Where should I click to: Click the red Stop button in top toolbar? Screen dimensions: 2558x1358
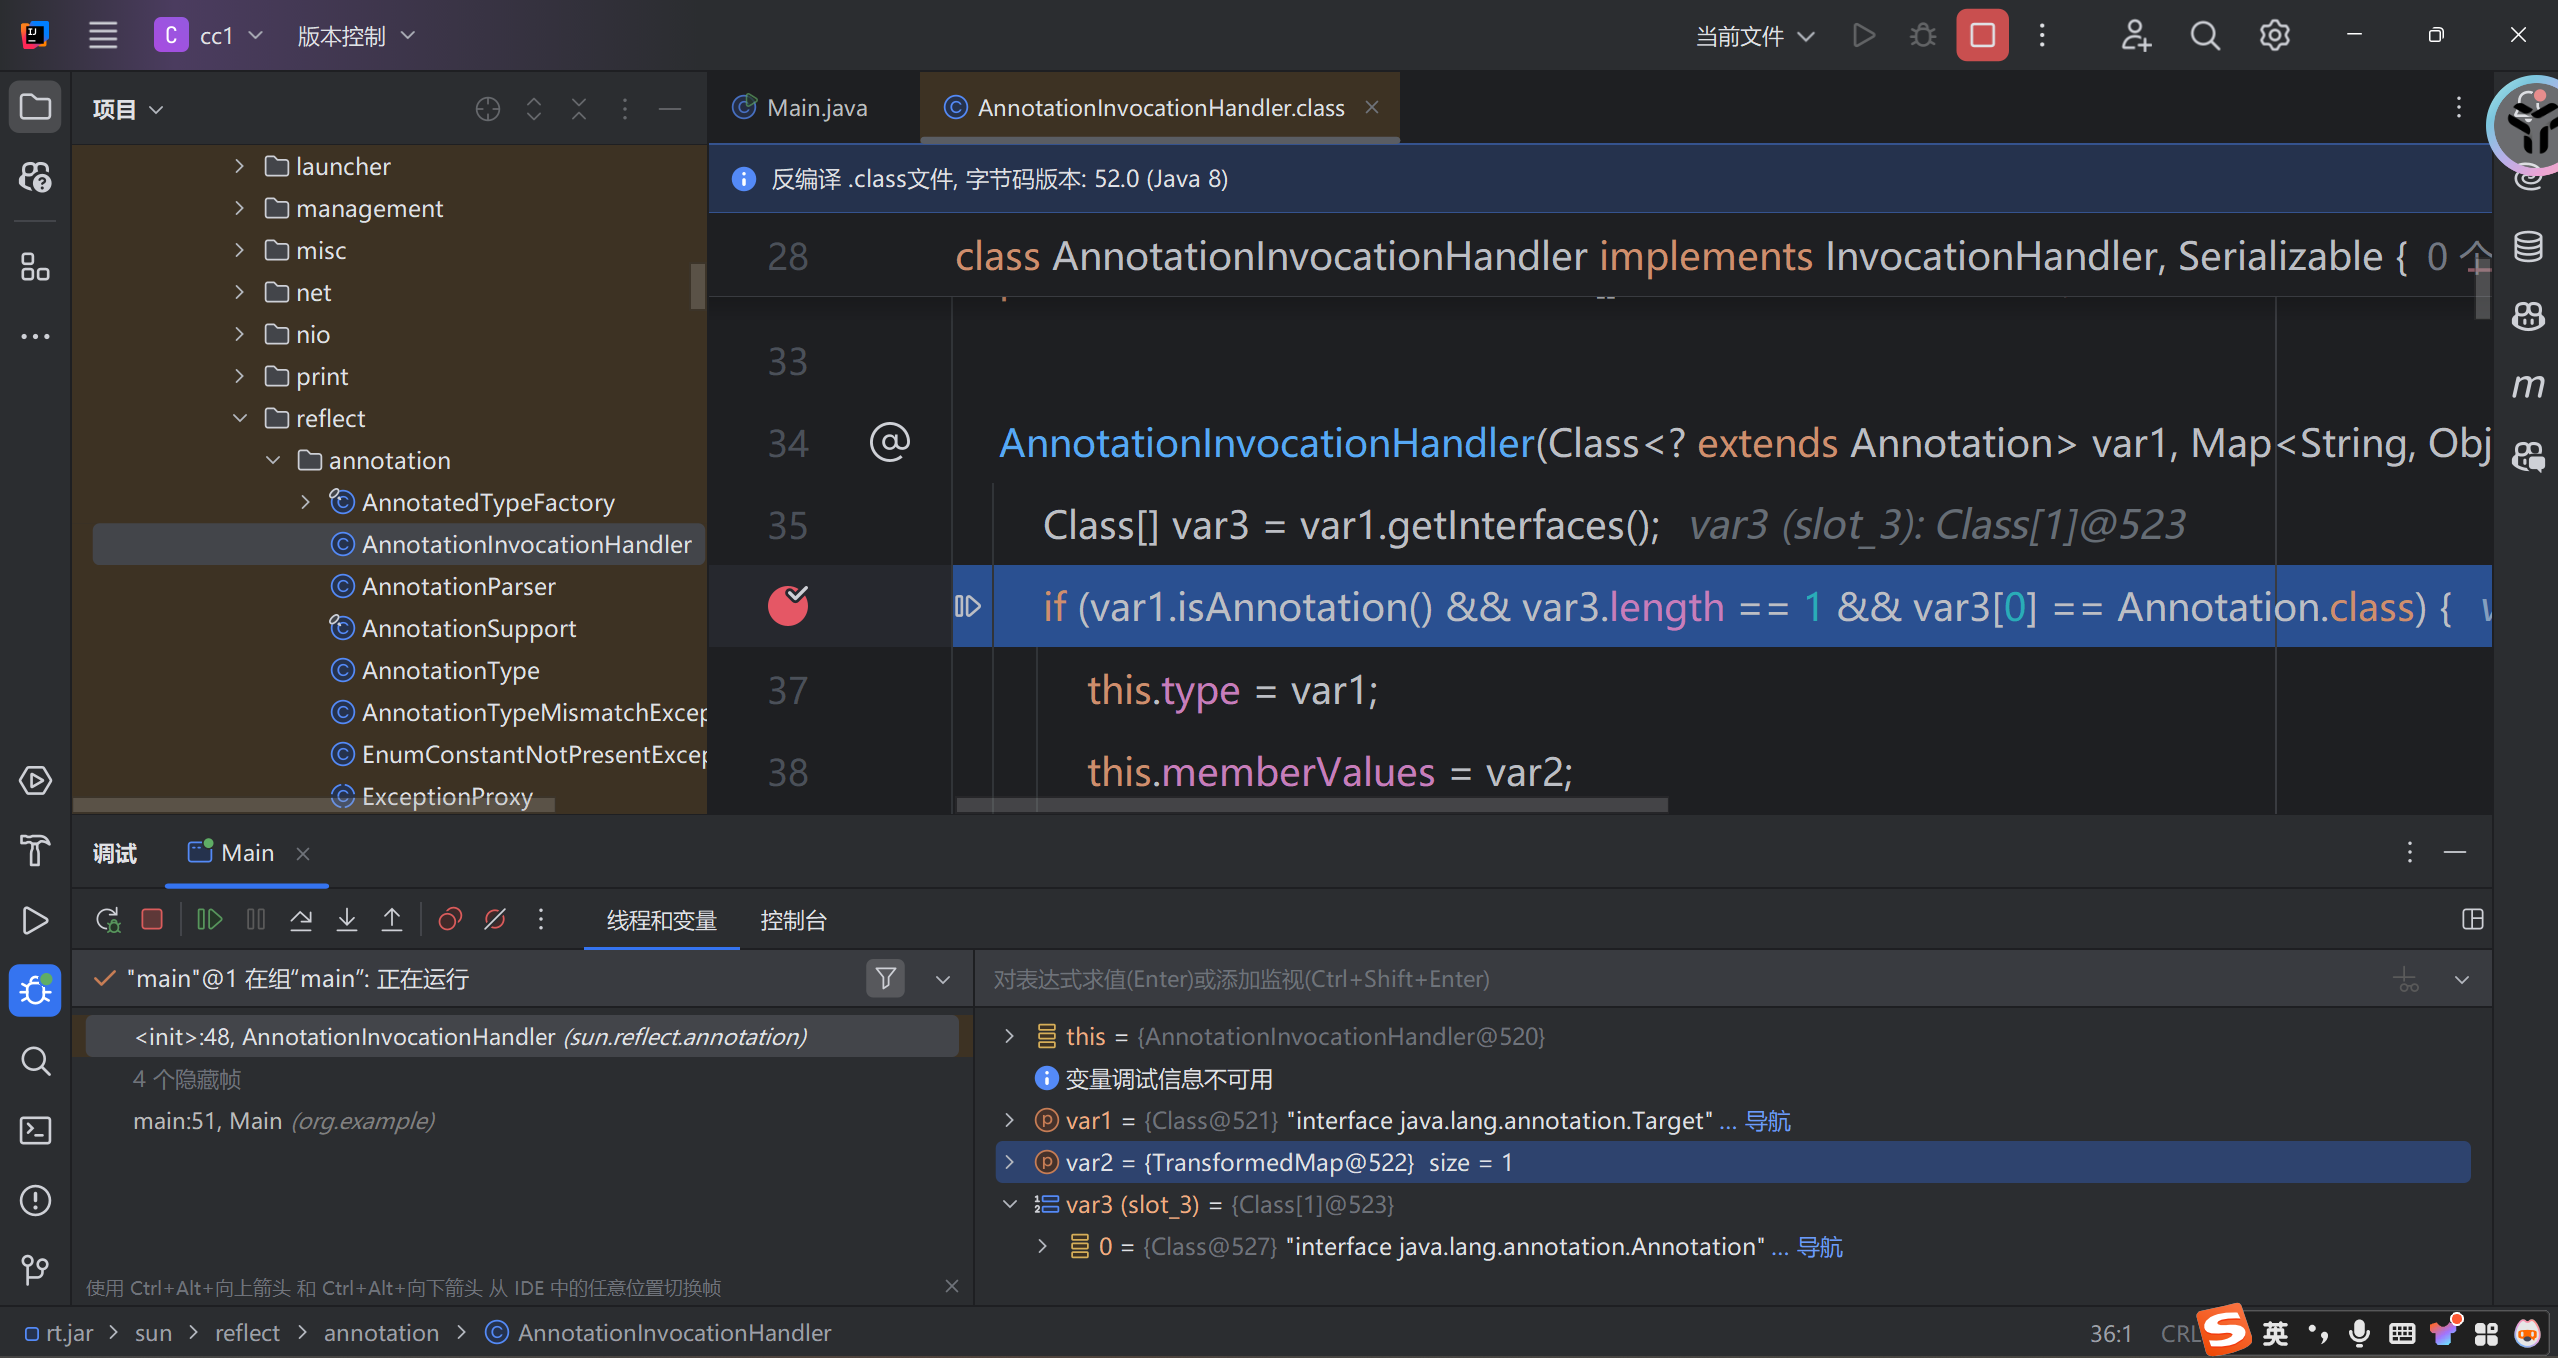pos(1982,36)
